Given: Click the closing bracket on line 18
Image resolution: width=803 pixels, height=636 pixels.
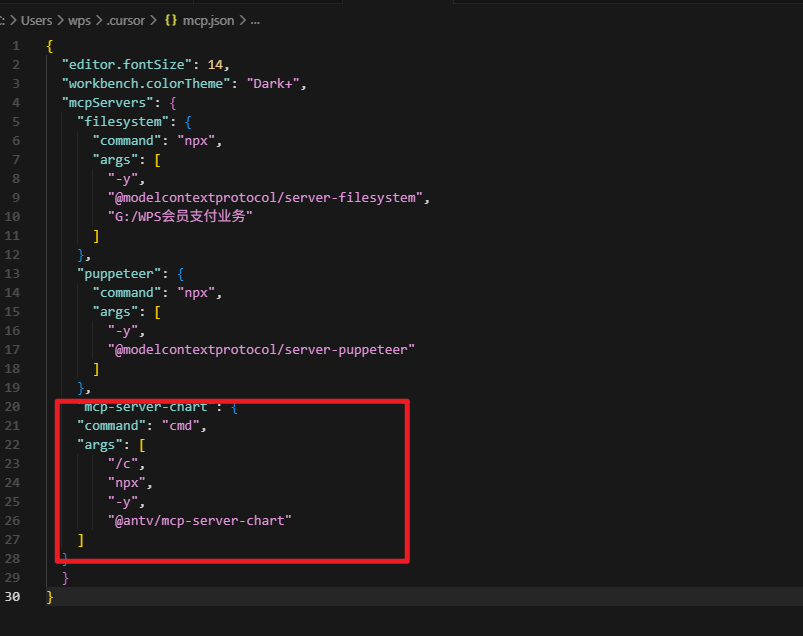Looking at the screenshot, I should (x=96, y=369).
